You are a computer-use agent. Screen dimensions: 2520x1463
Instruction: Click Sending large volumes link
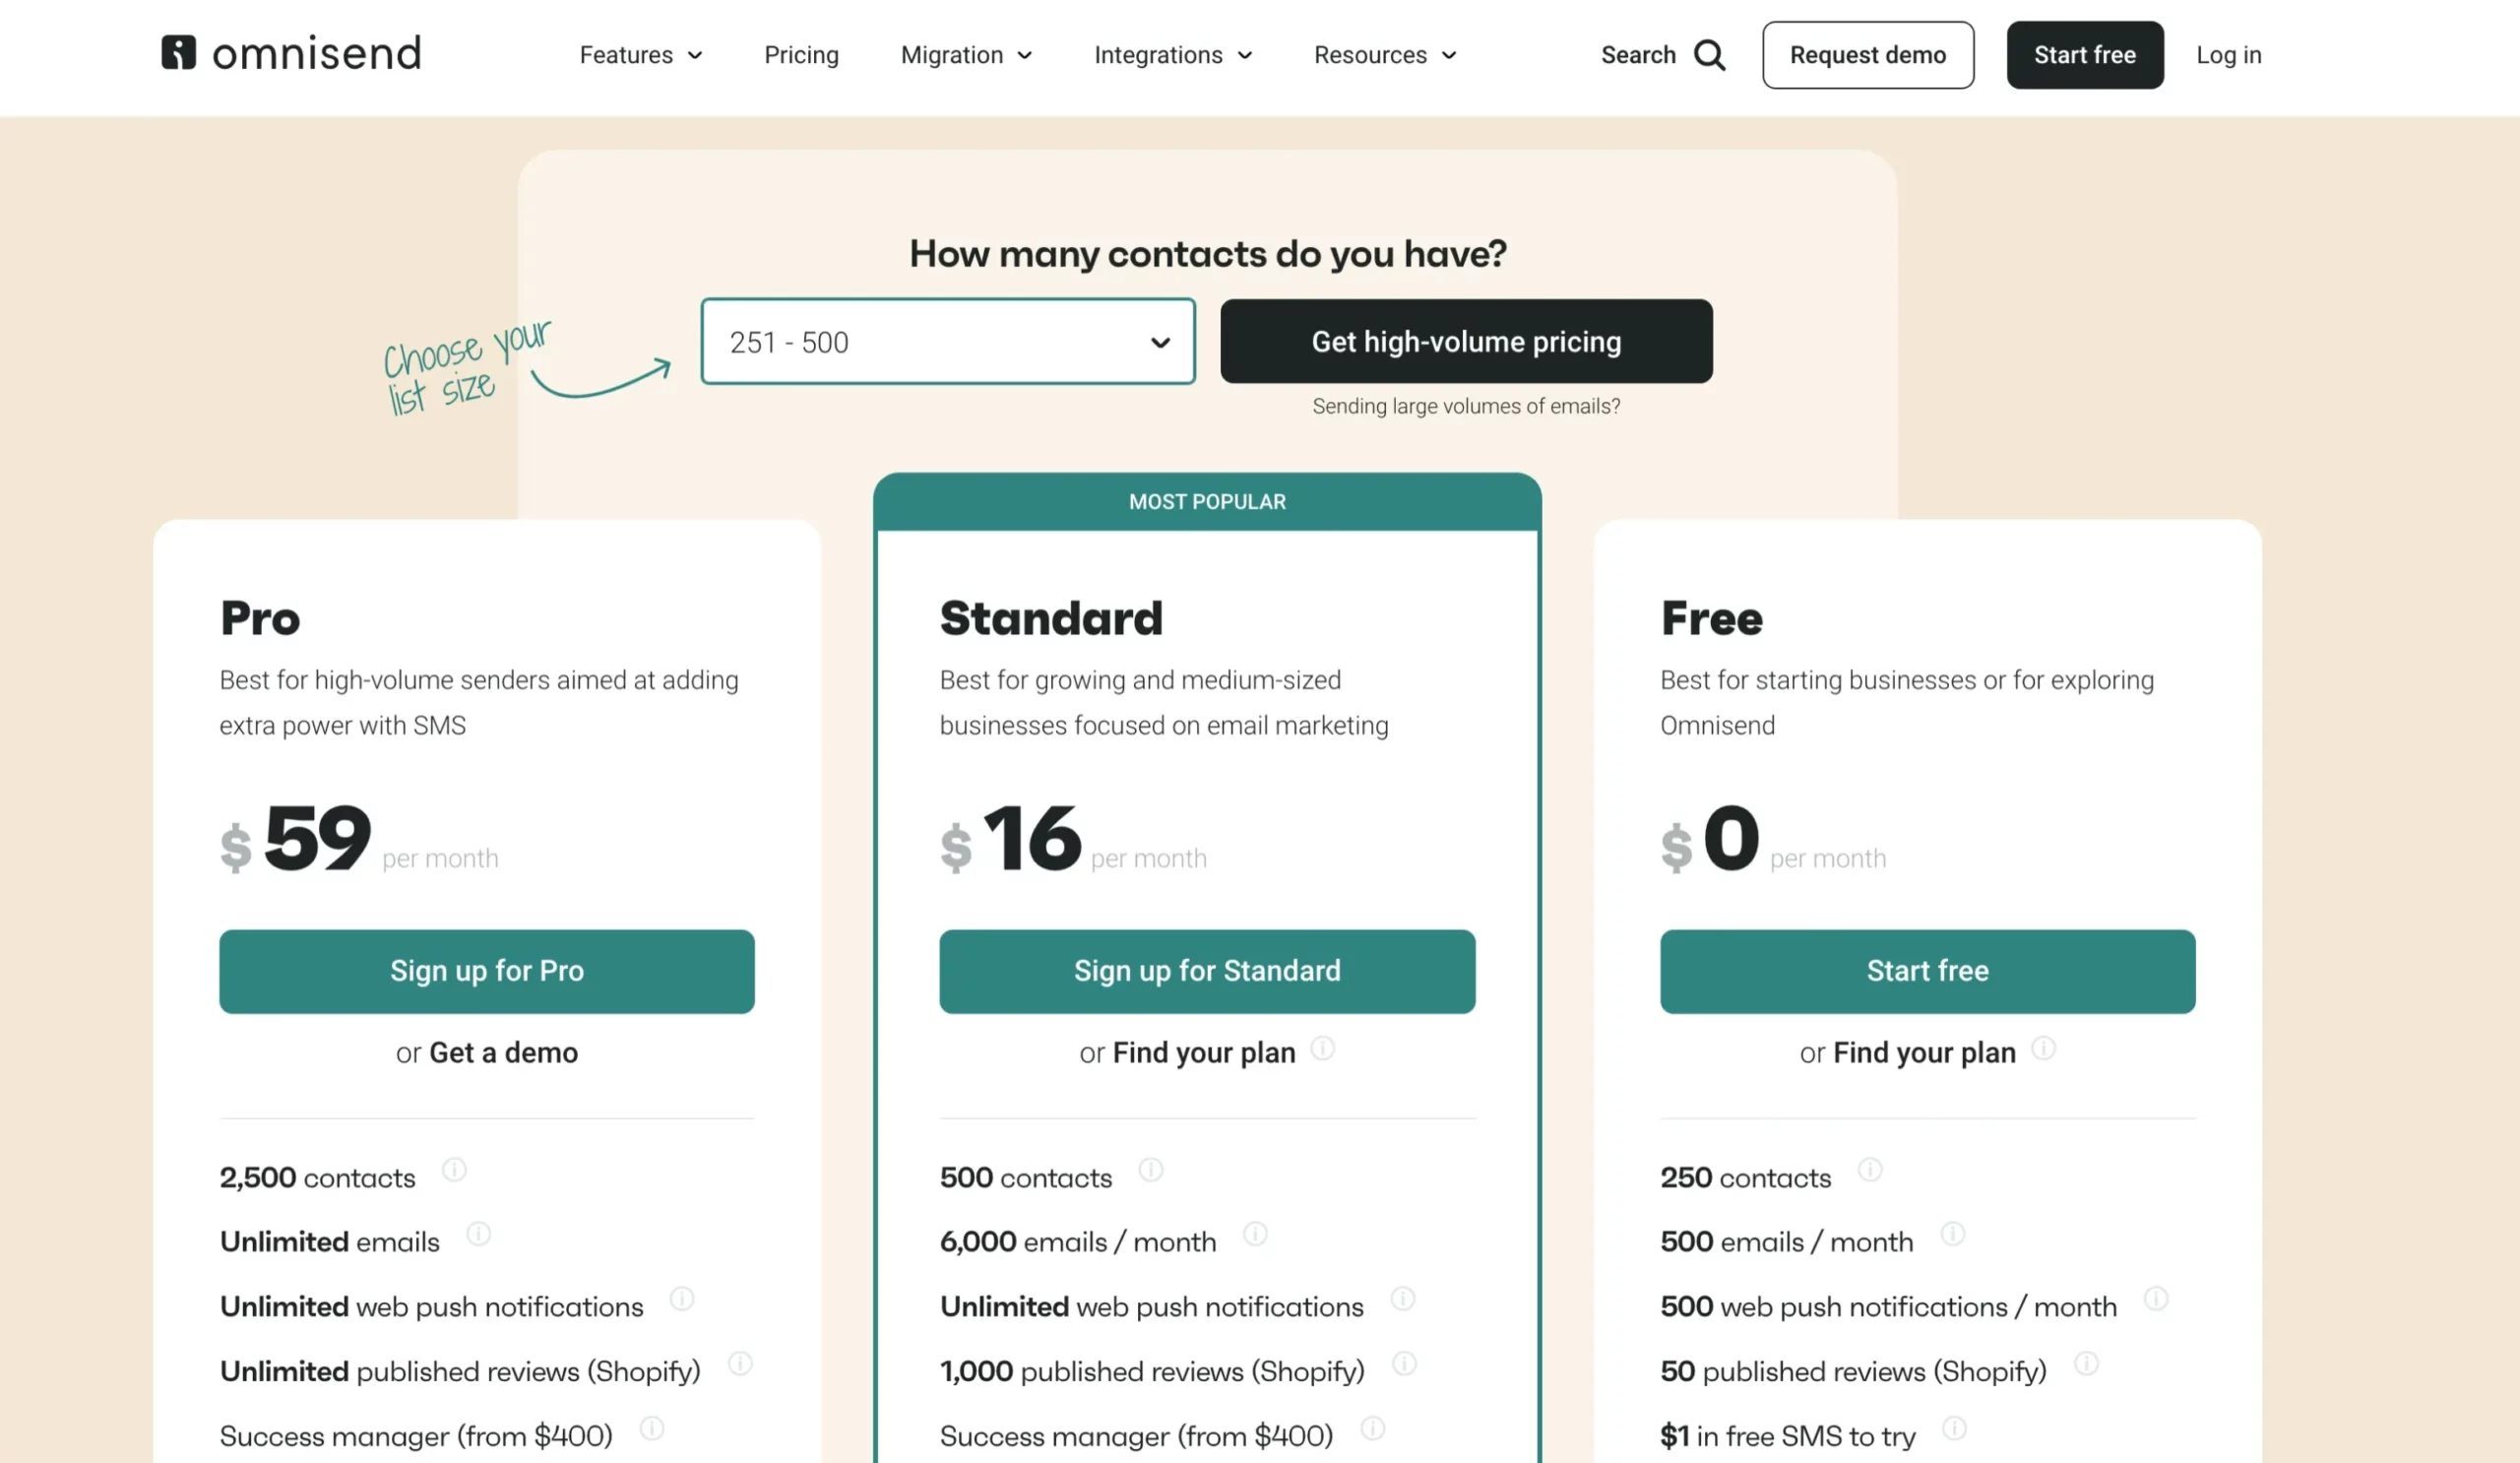tap(1467, 406)
